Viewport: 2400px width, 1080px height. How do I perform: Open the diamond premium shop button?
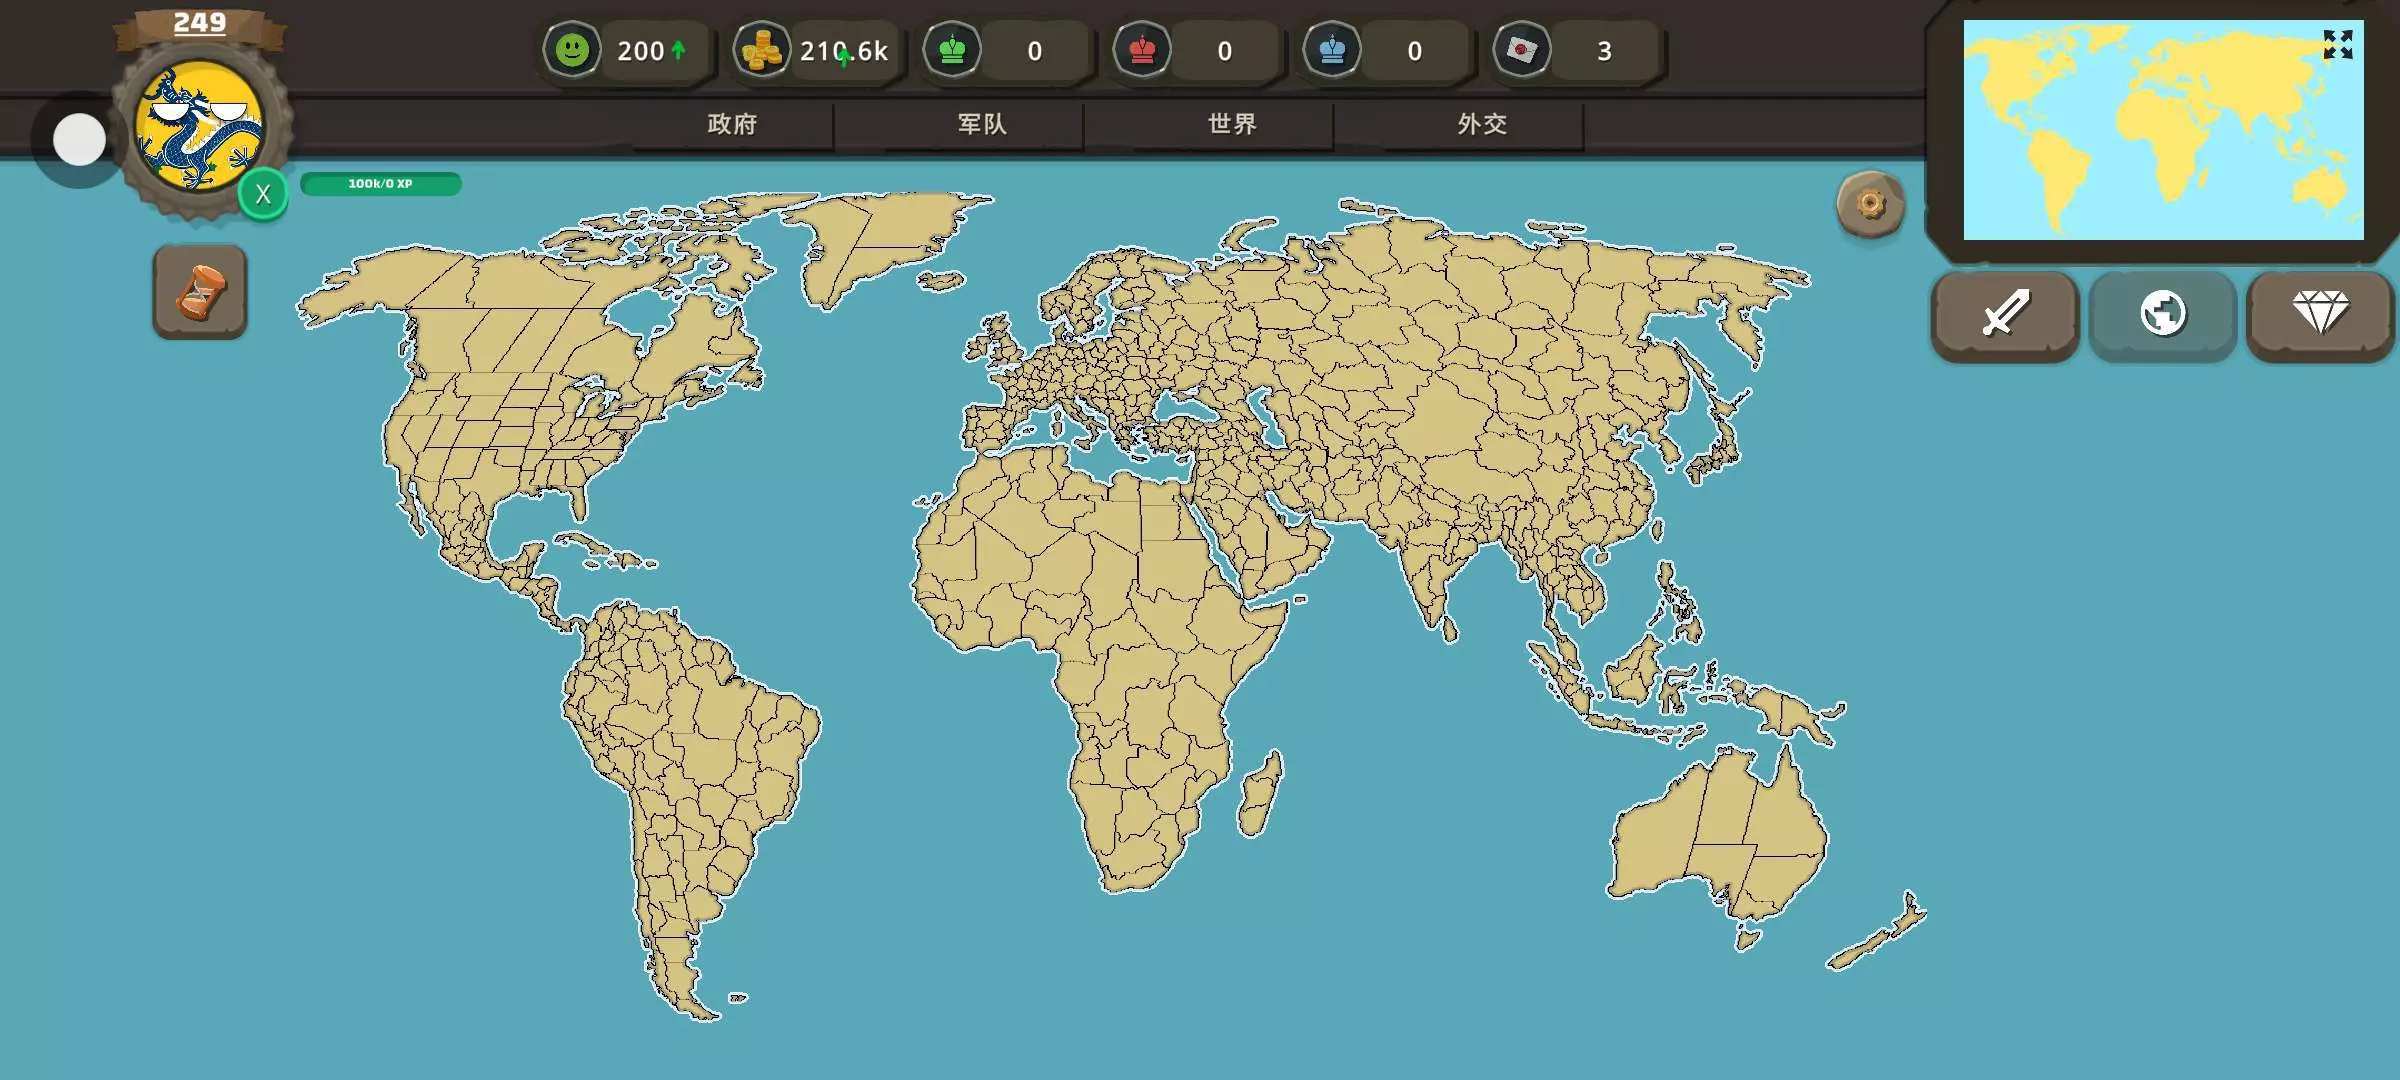(x=2320, y=314)
